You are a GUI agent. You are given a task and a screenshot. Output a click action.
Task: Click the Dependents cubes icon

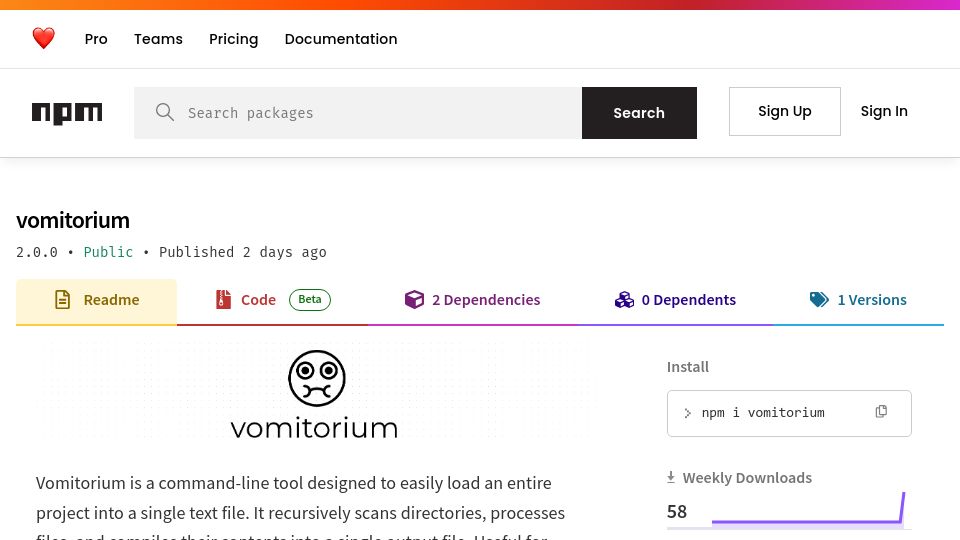[624, 299]
